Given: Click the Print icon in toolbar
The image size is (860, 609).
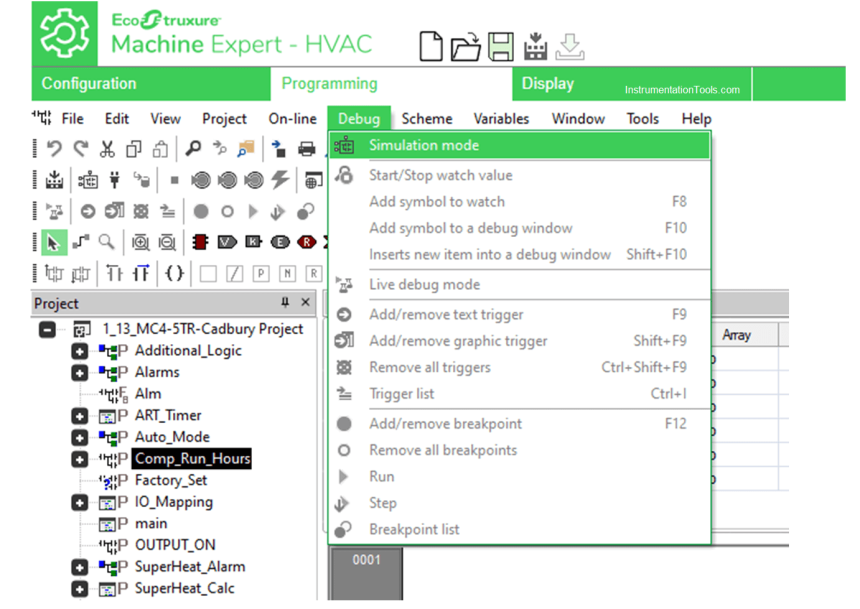Looking at the screenshot, I should (x=307, y=149).
